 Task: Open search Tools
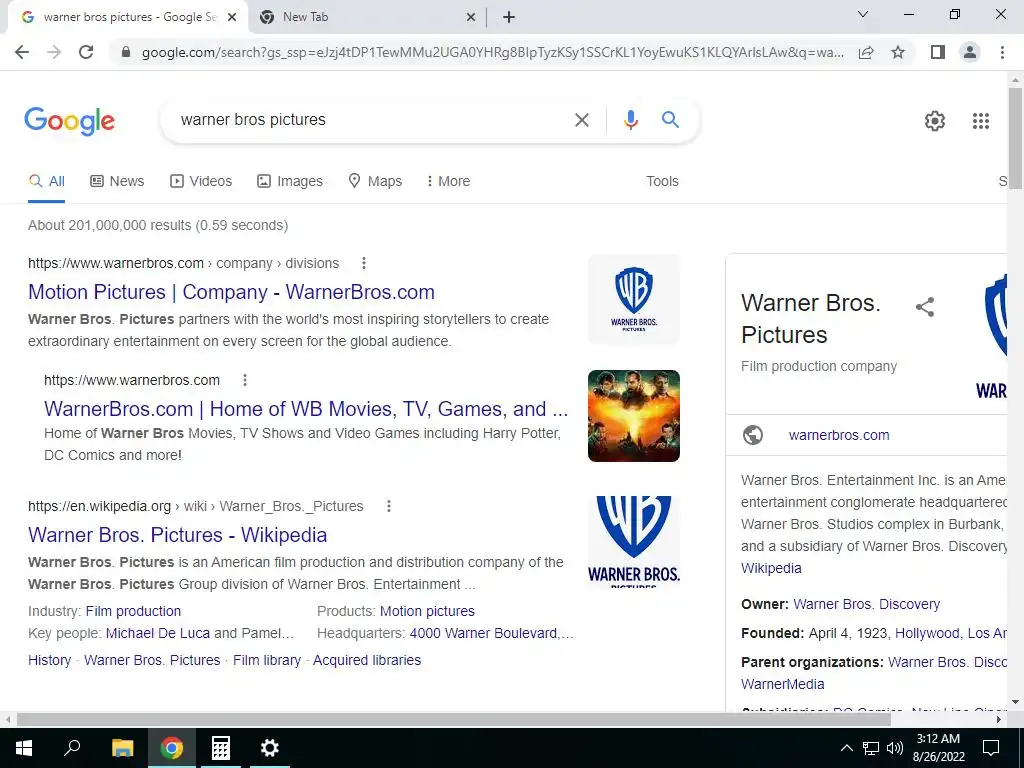pos(662,181)
